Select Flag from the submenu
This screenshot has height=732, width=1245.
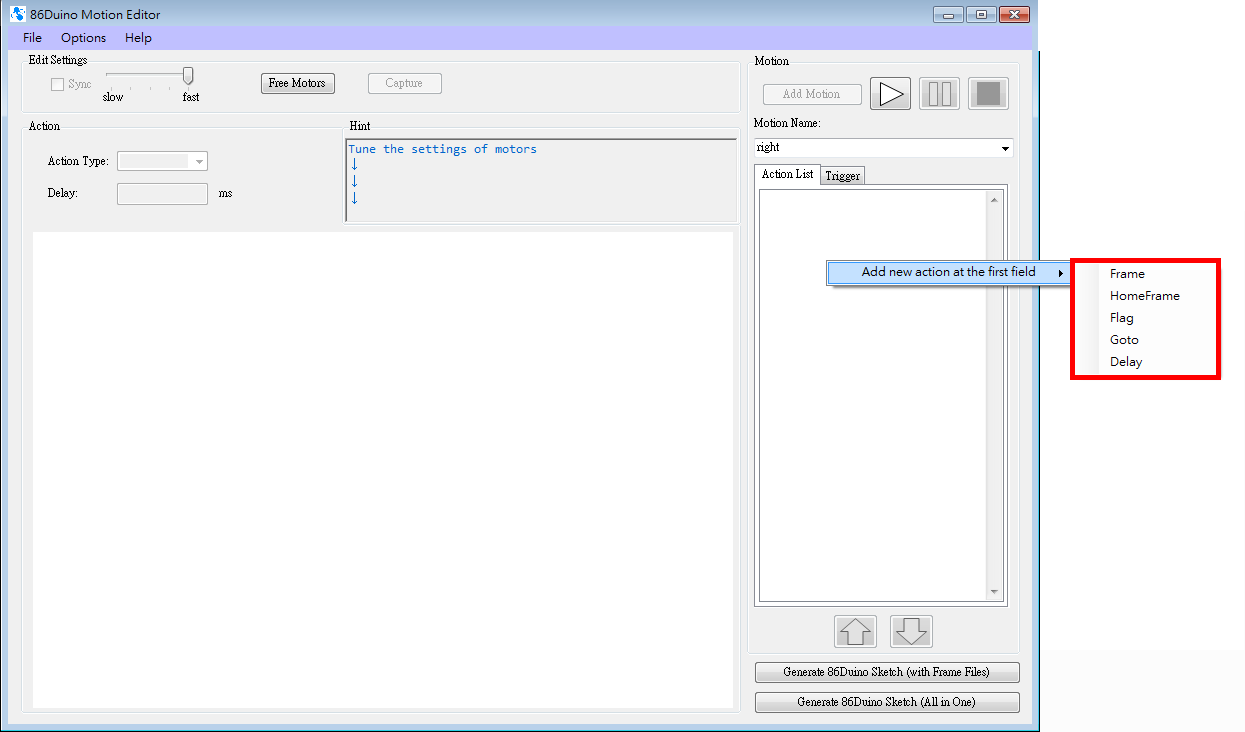(x=1122, y=318)
